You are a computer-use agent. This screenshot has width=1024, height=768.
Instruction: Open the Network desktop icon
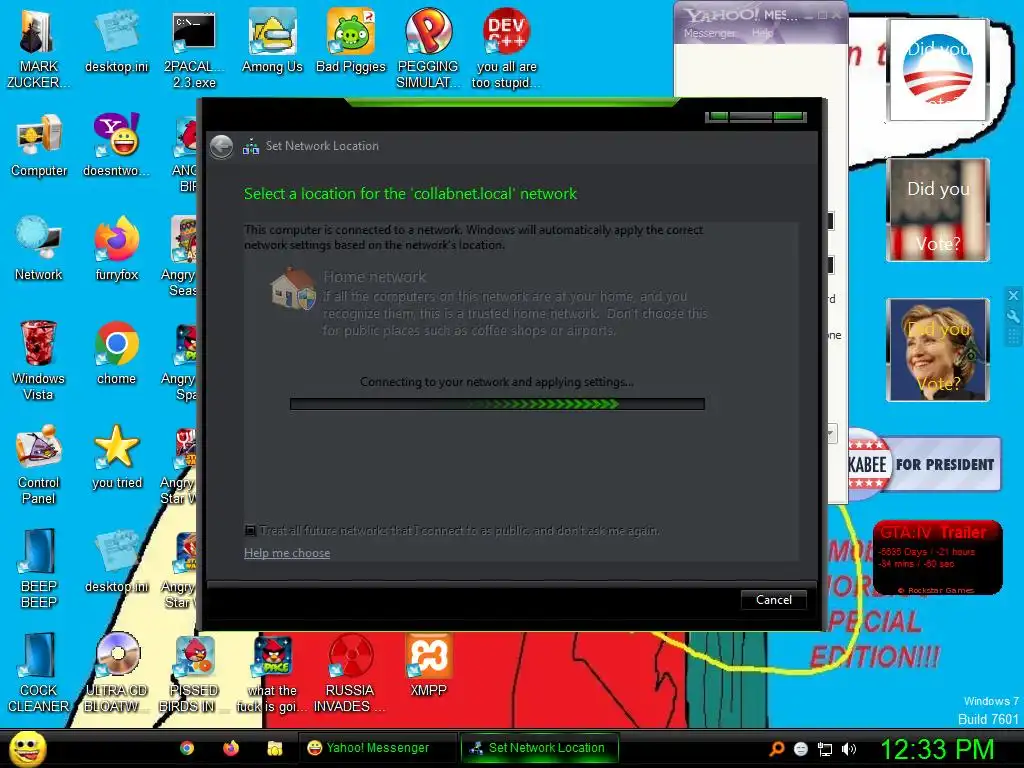(x=39, y=249)
